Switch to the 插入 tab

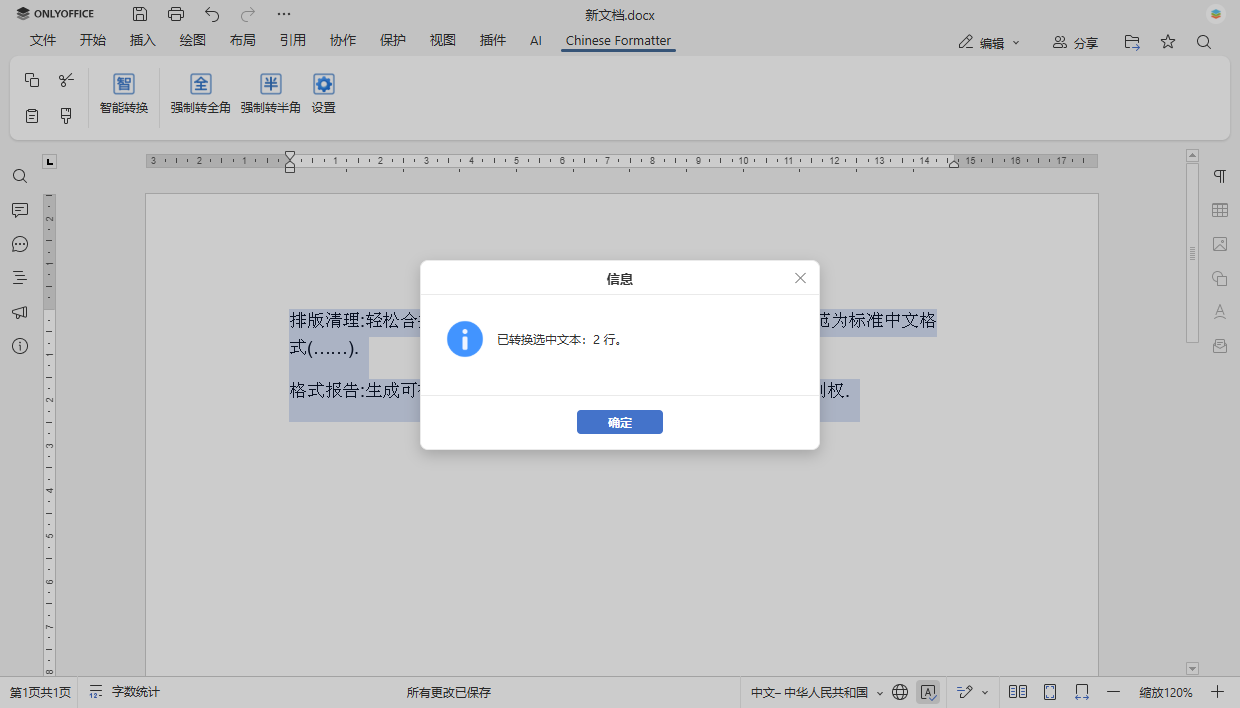click(143, 41)
